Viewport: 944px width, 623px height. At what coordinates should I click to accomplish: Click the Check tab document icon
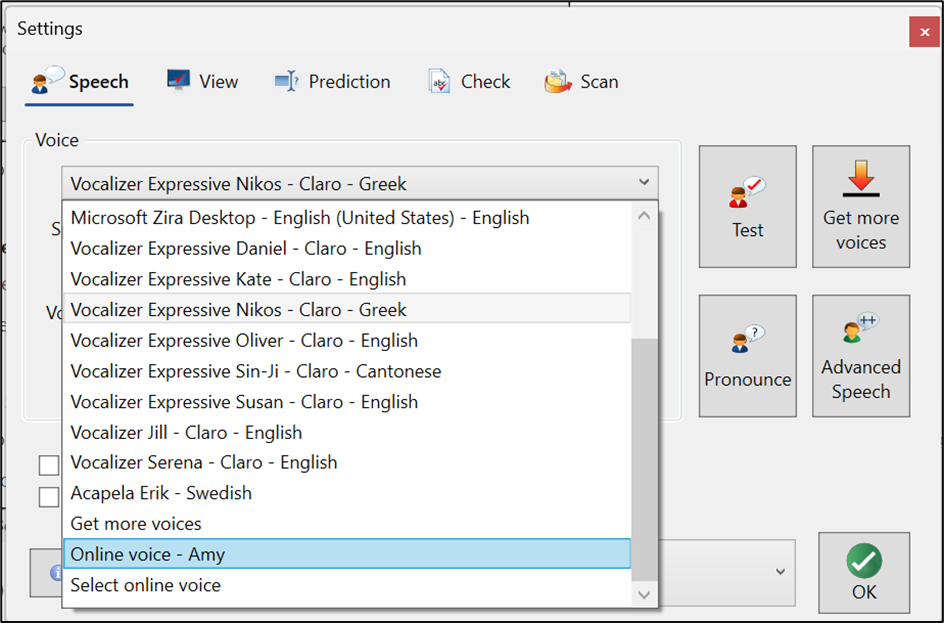coord(439,81)
